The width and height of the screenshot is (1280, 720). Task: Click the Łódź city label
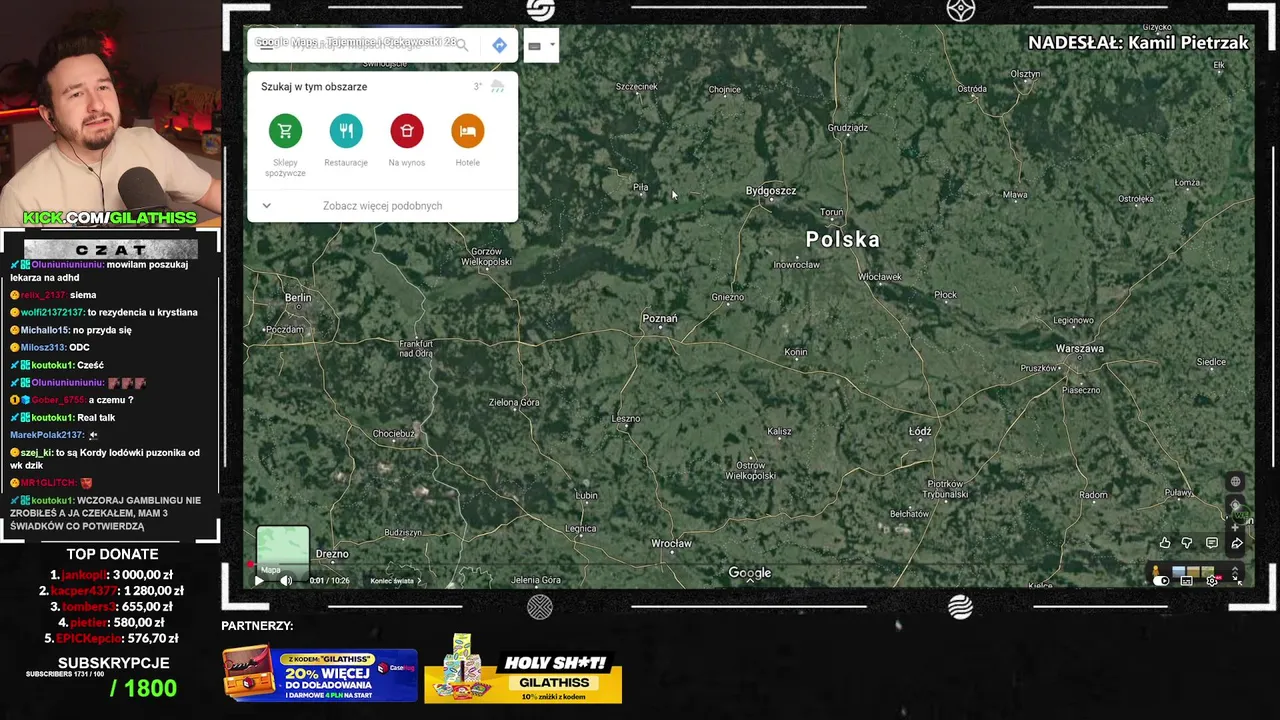(920, 431)
